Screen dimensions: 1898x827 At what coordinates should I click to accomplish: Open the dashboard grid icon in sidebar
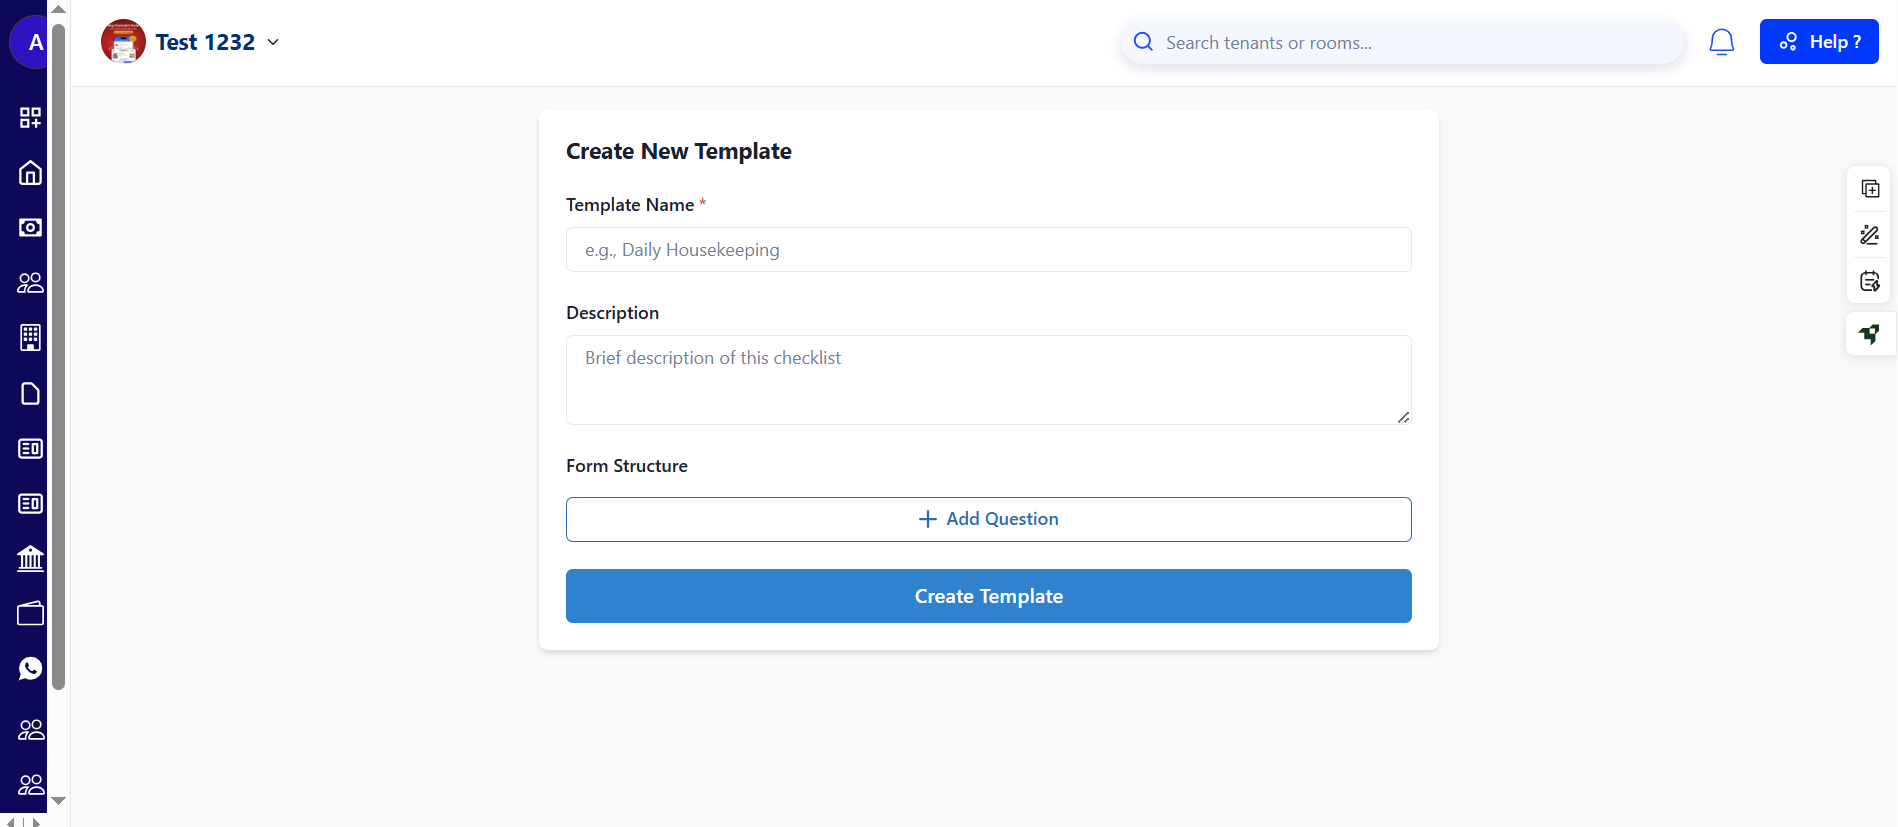[30, 118]
